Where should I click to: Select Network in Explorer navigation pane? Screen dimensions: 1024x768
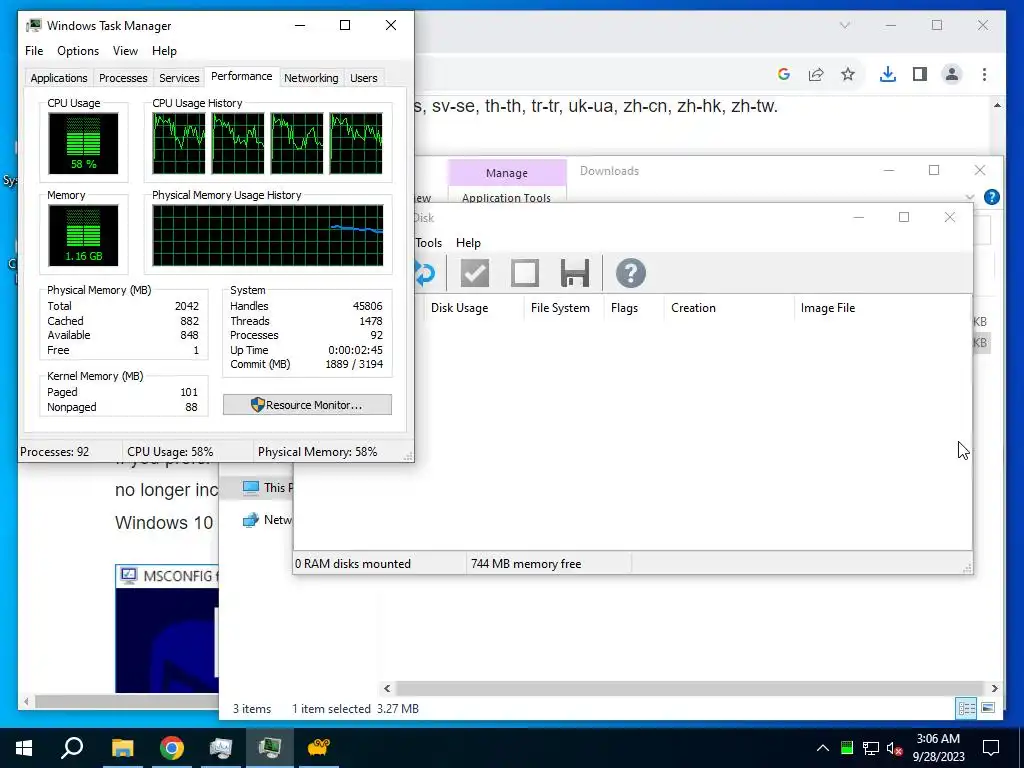(x=268, y=520)
